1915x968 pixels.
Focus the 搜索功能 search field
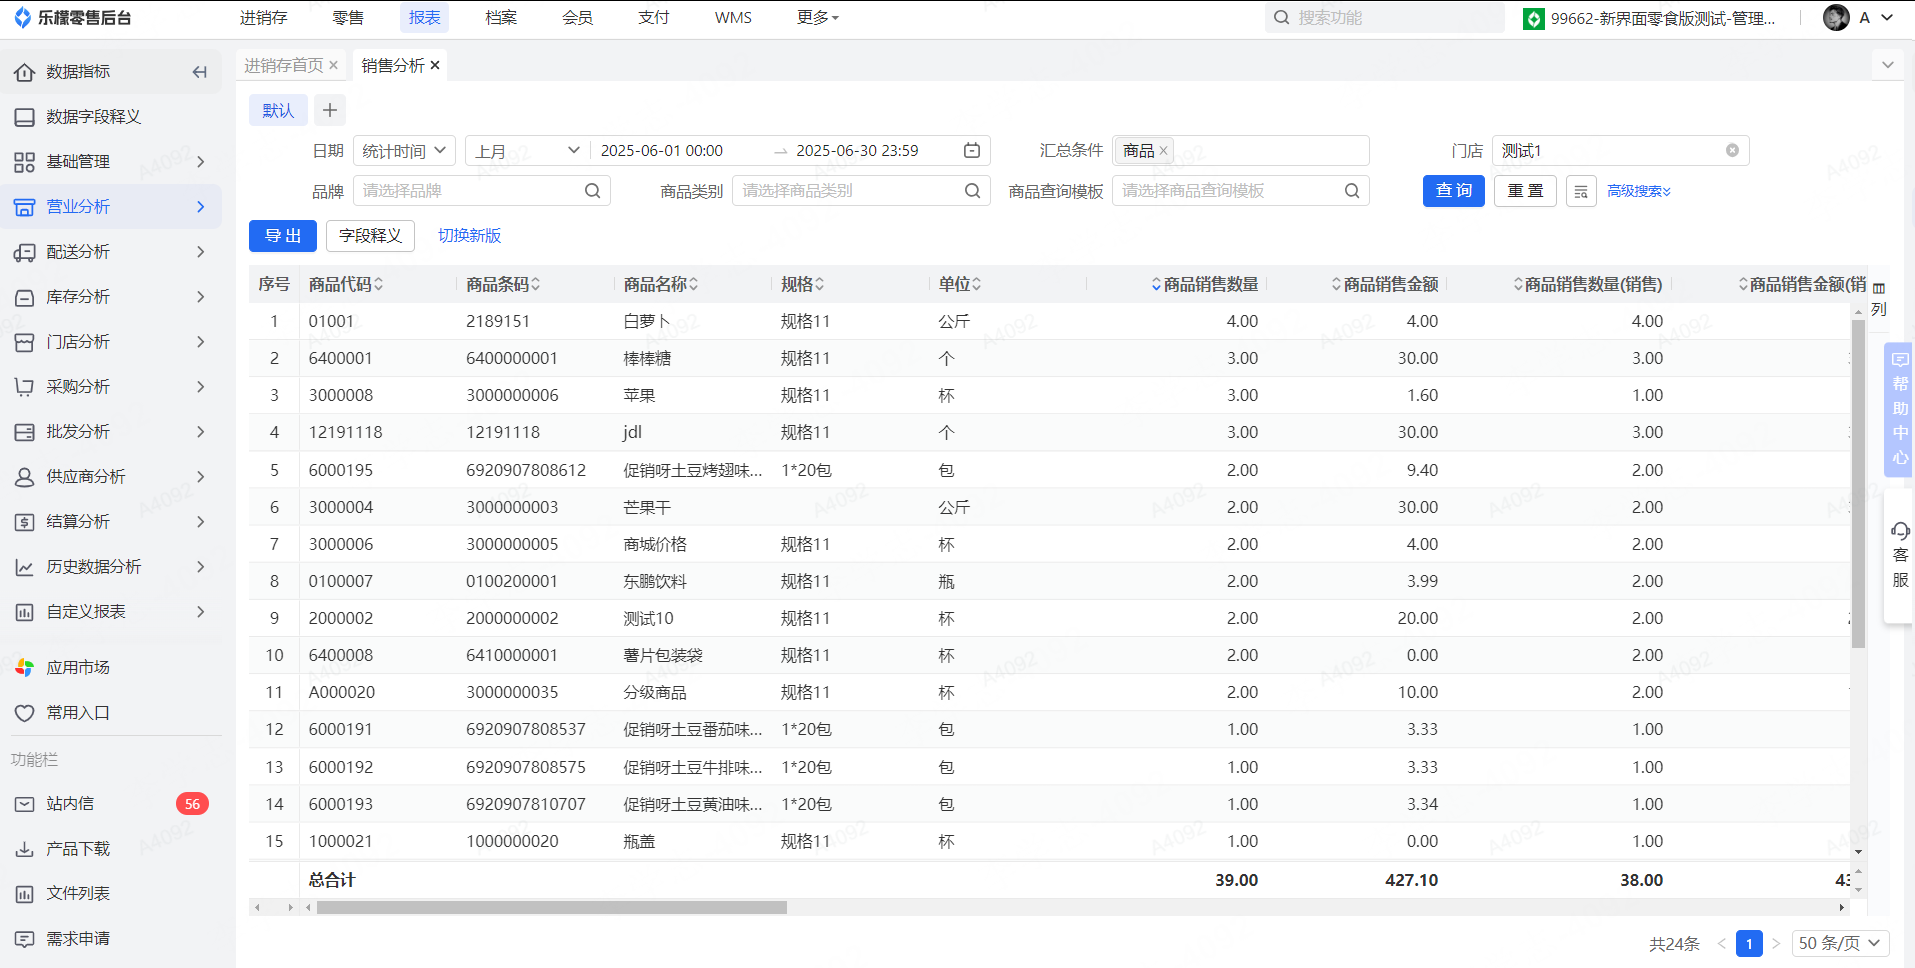coord(1385,18)
